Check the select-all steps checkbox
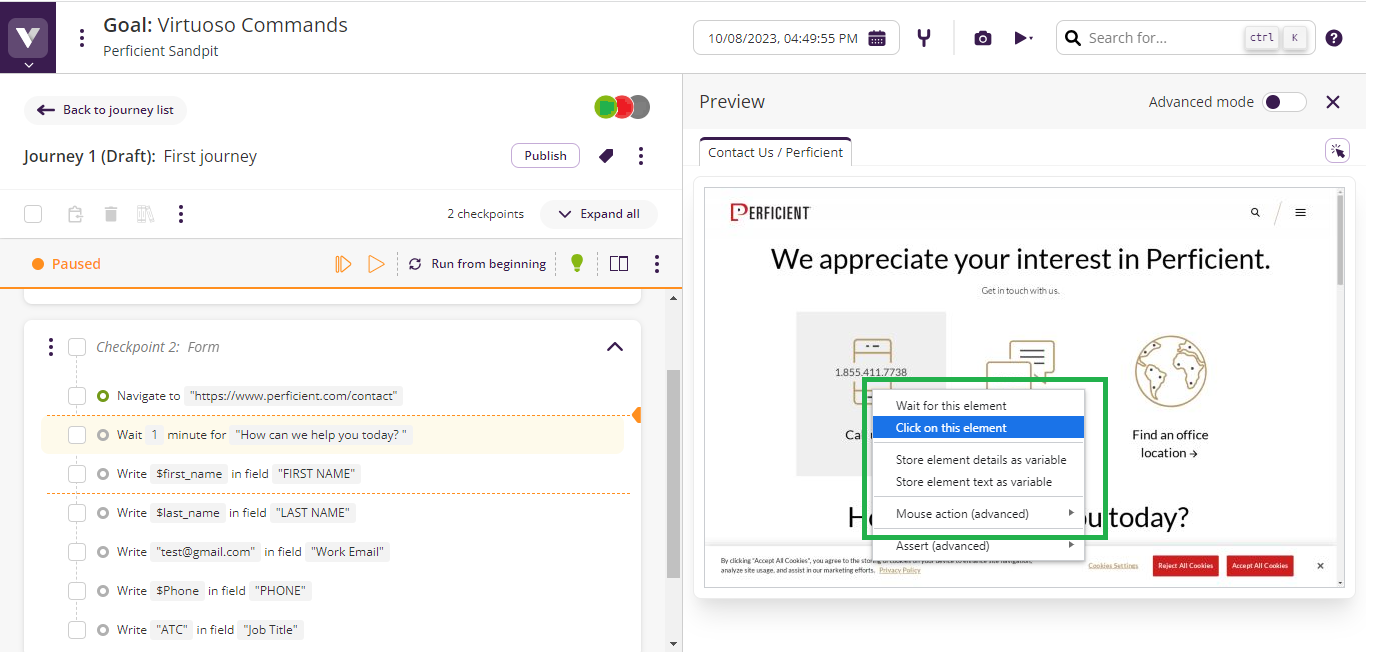 [x=33, y=214]
